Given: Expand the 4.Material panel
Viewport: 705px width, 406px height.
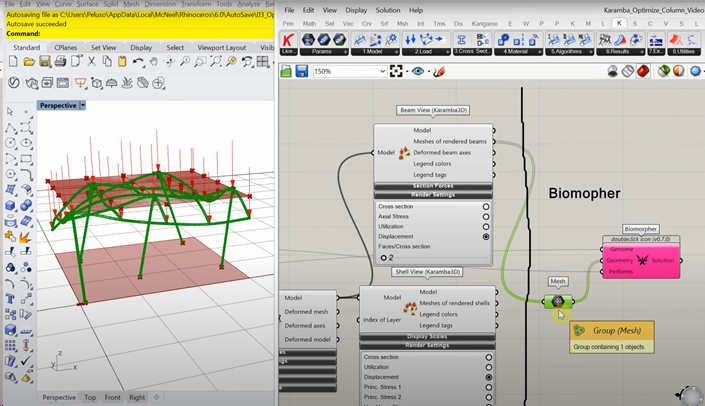Looking at the screenshot, I should pyautogui.click(x=518, y=52).
